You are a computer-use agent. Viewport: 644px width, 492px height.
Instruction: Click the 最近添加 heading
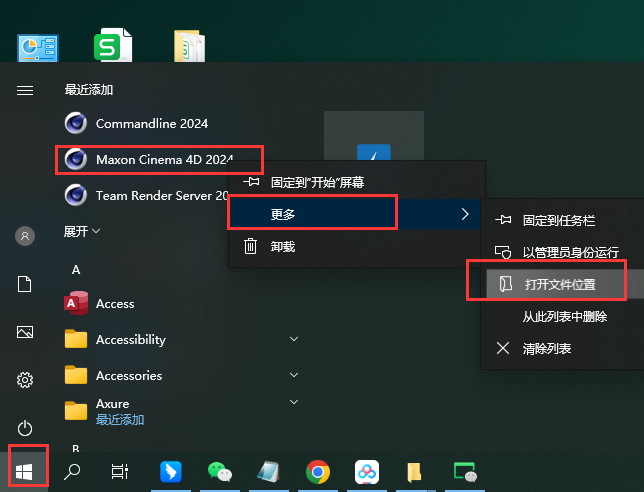pos(89,90)
